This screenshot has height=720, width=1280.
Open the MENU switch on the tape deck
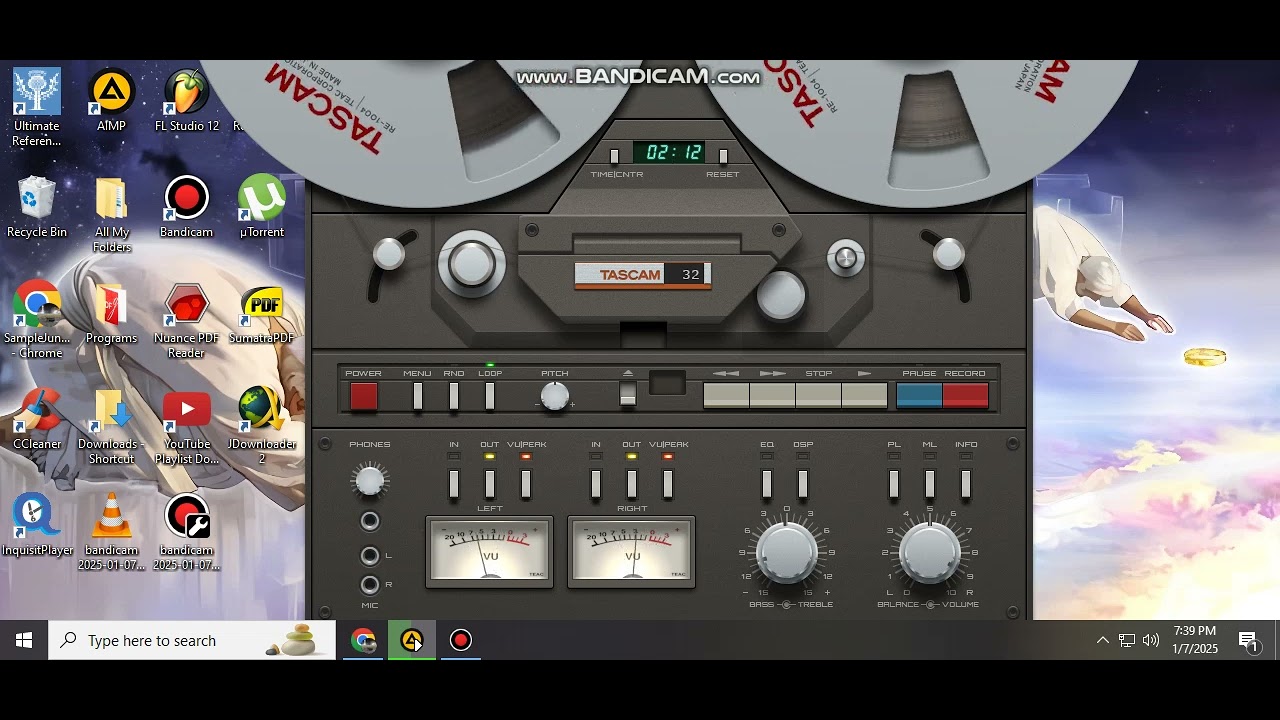point(418,396)
